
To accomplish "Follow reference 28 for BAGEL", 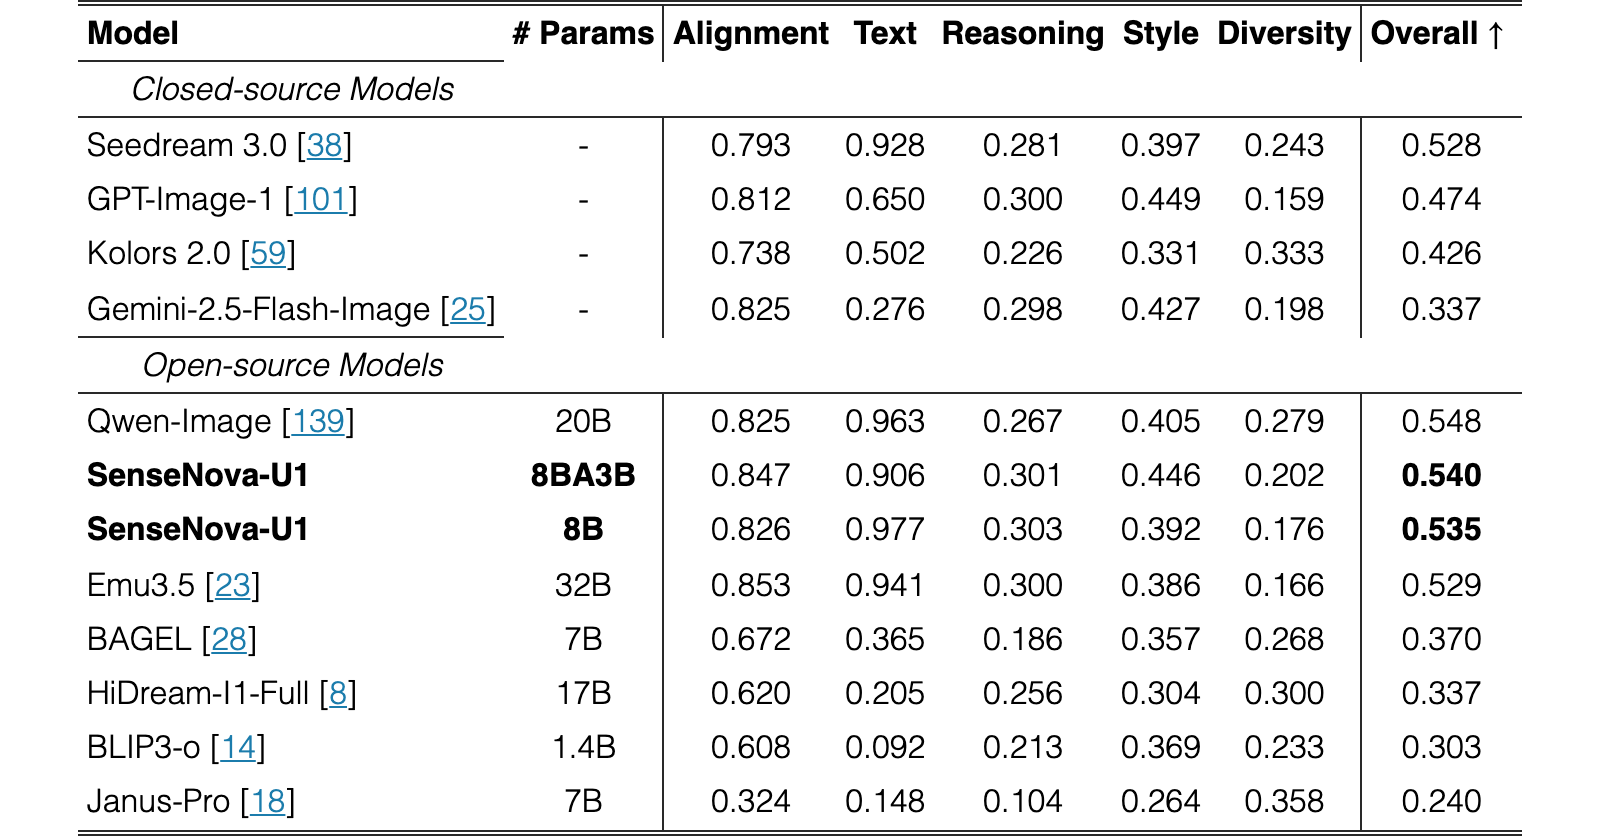I will (x=229, y=639).
